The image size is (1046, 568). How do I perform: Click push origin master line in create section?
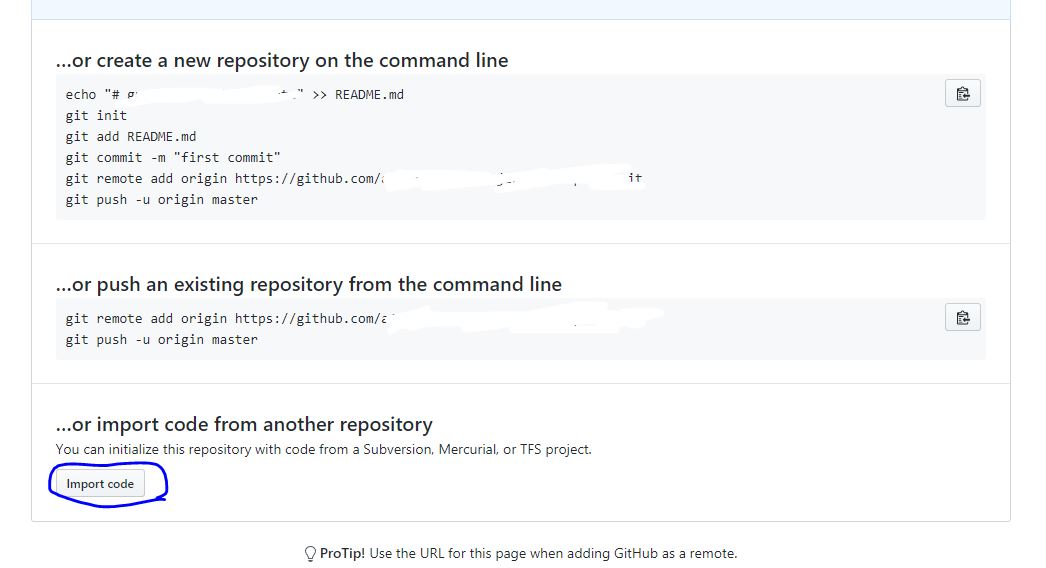click(x=161, y=200)
